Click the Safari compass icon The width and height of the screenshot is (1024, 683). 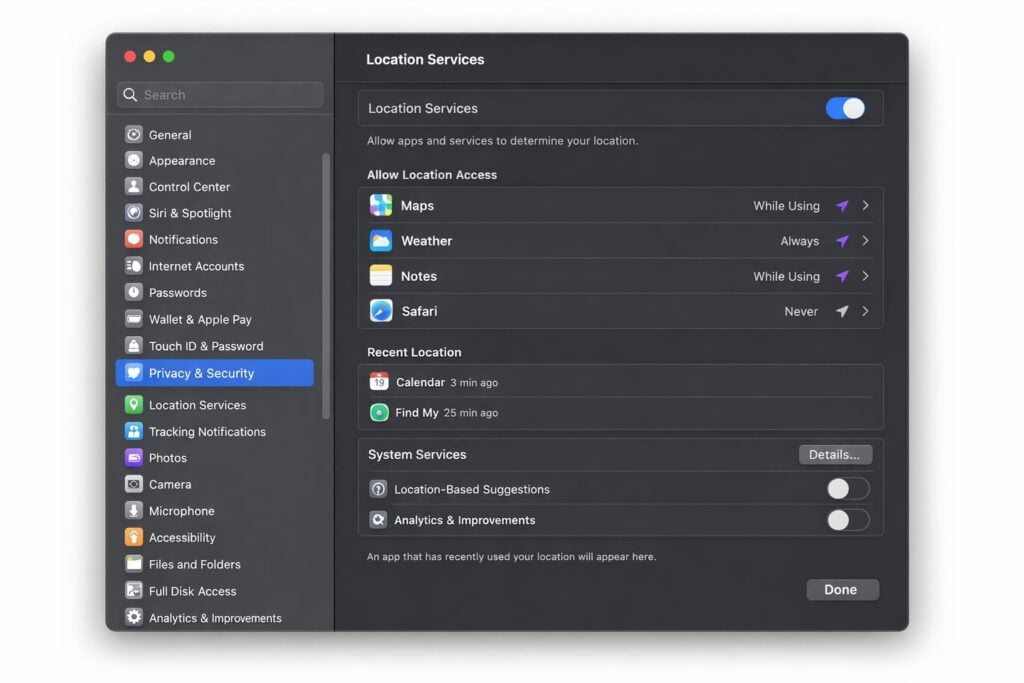coord(381,311)
